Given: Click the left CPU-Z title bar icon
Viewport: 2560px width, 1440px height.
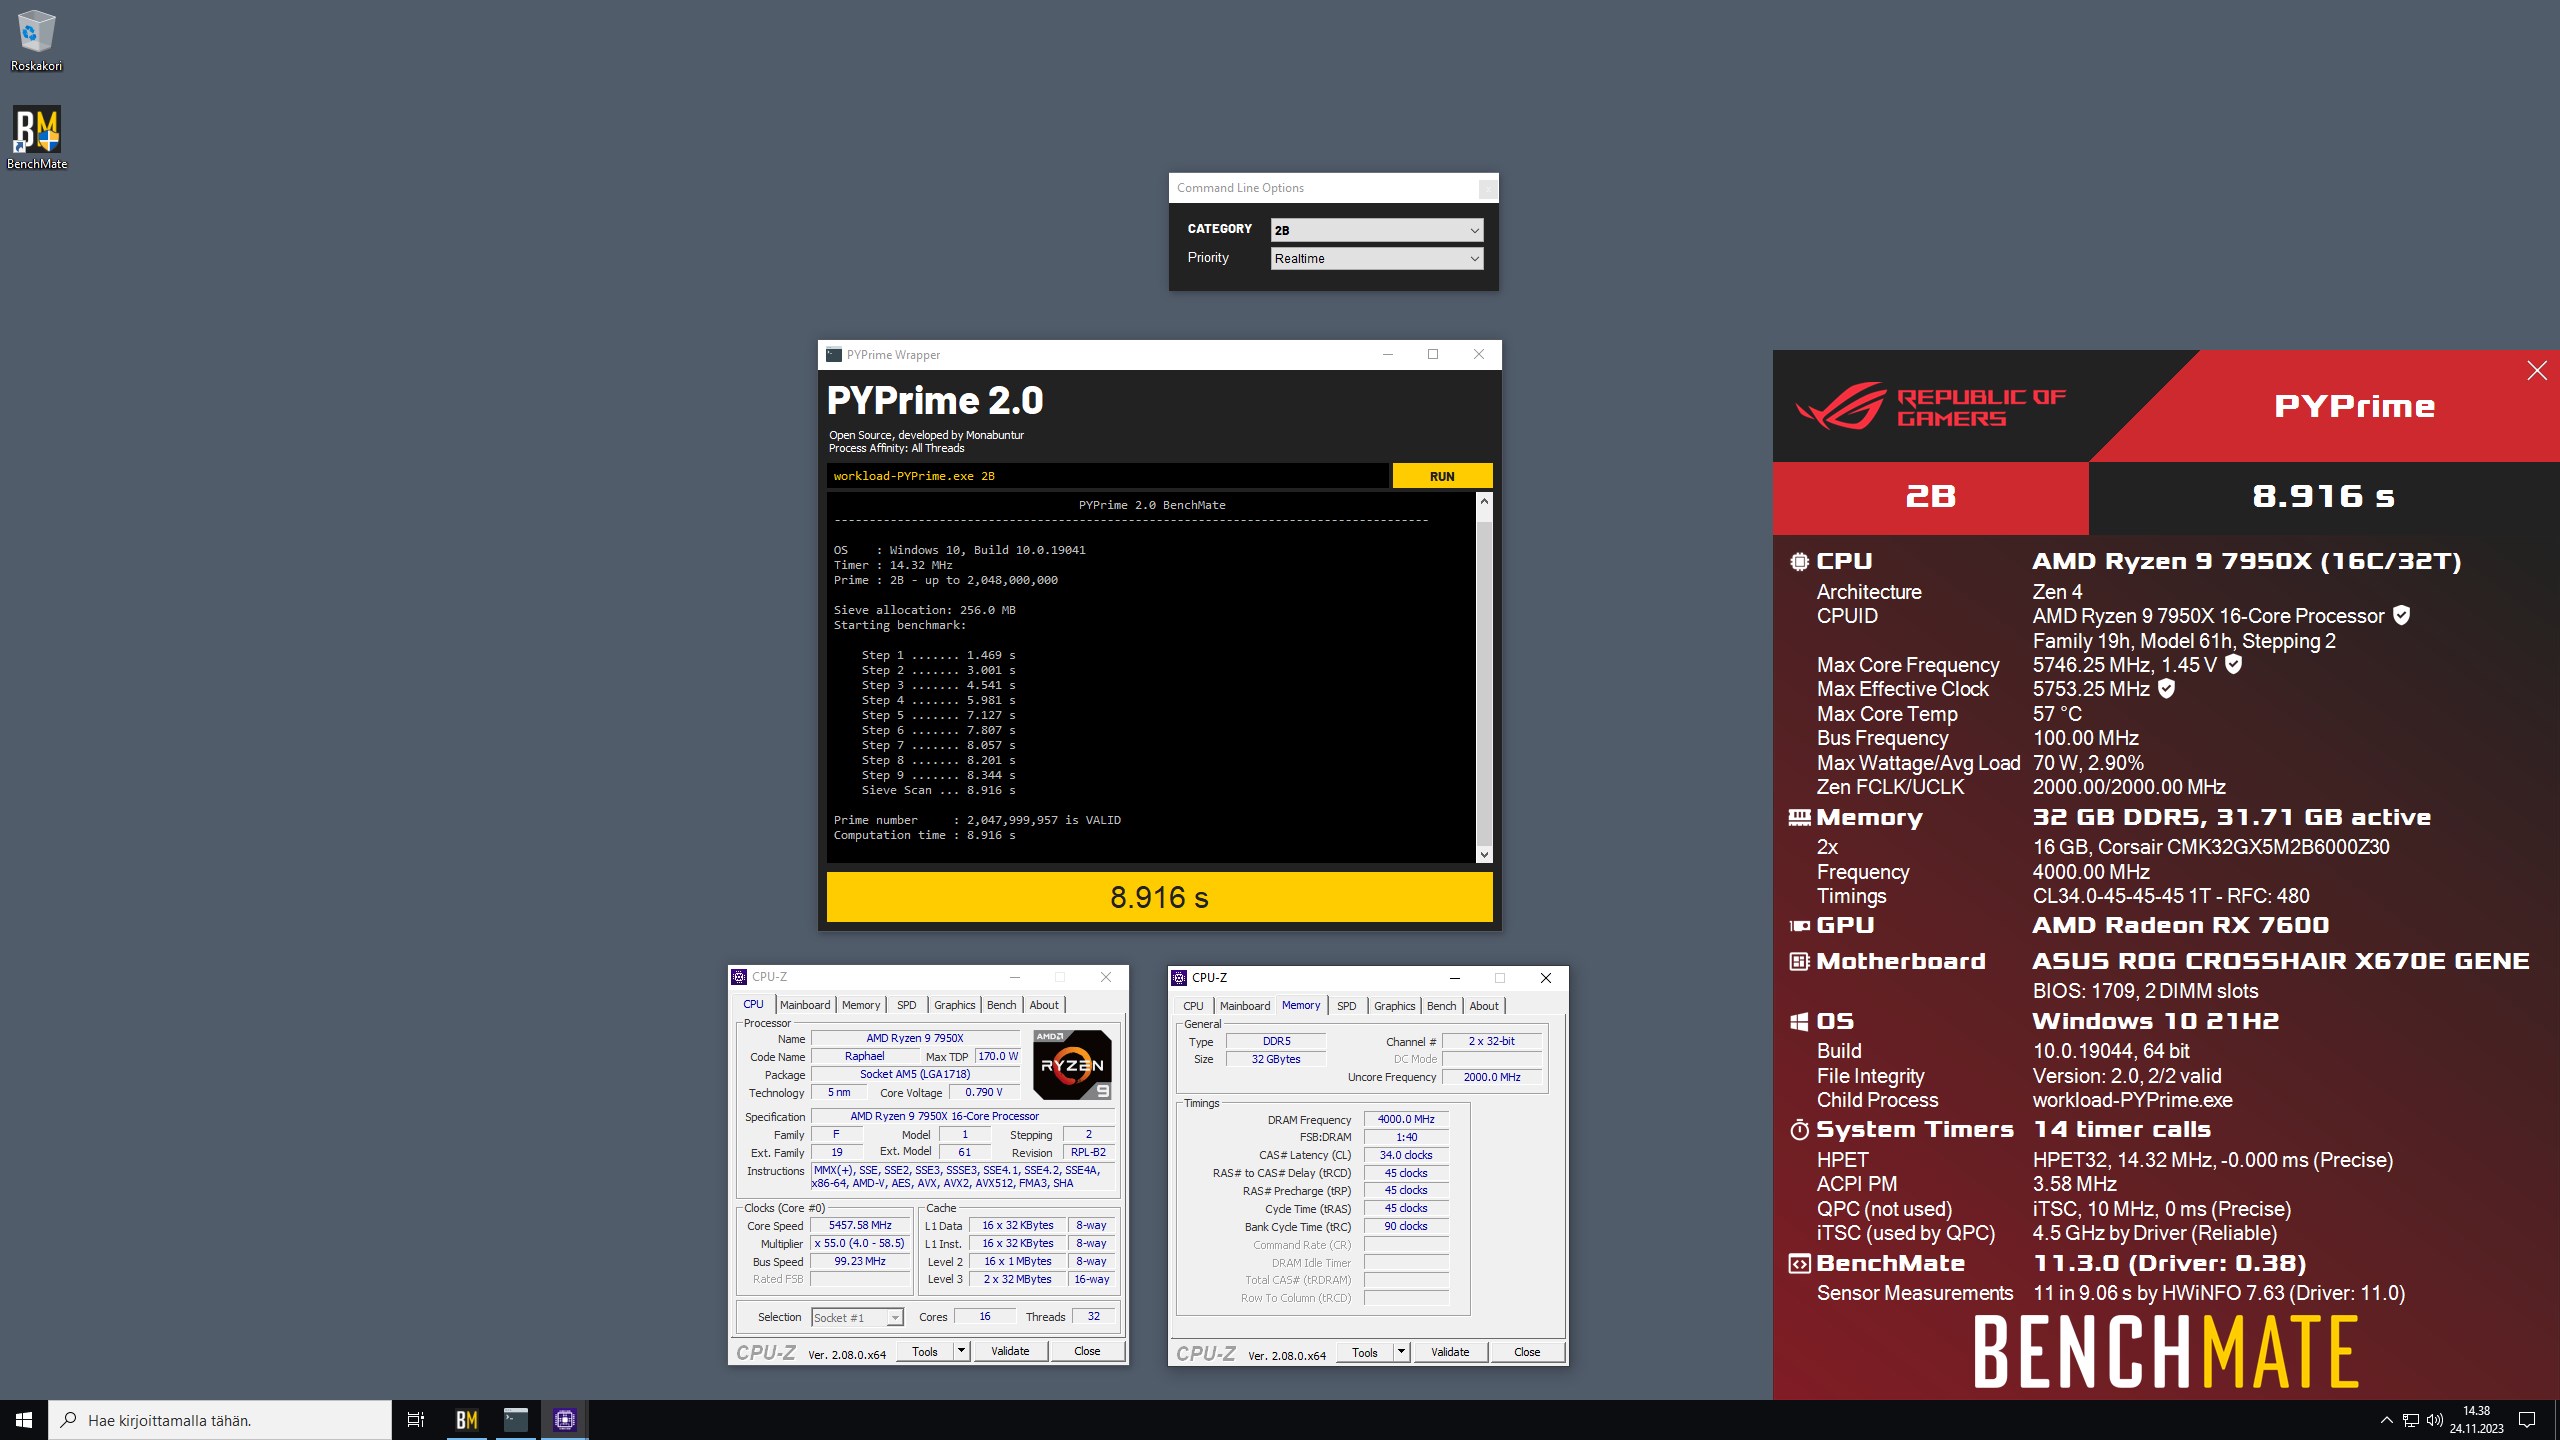Looking at the screenshot, I should pos(739,977).
